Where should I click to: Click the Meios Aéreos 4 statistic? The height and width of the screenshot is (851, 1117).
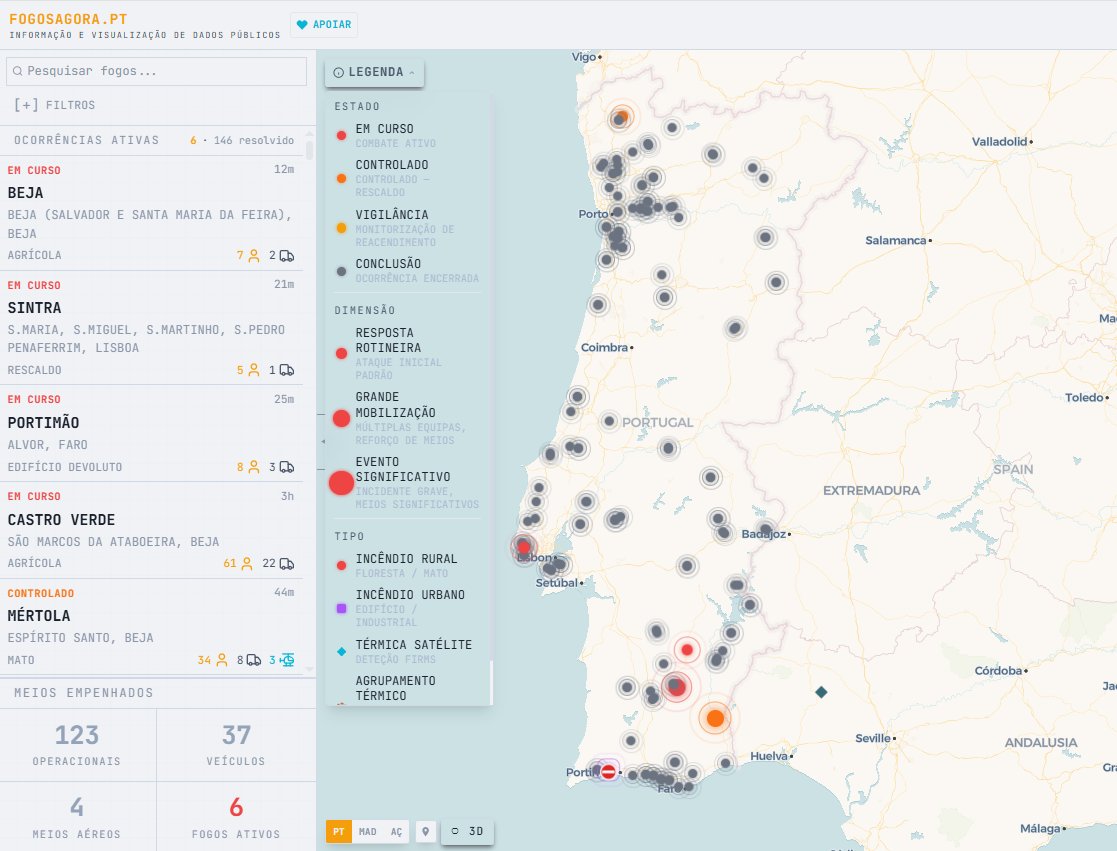(x=77, y=816)
